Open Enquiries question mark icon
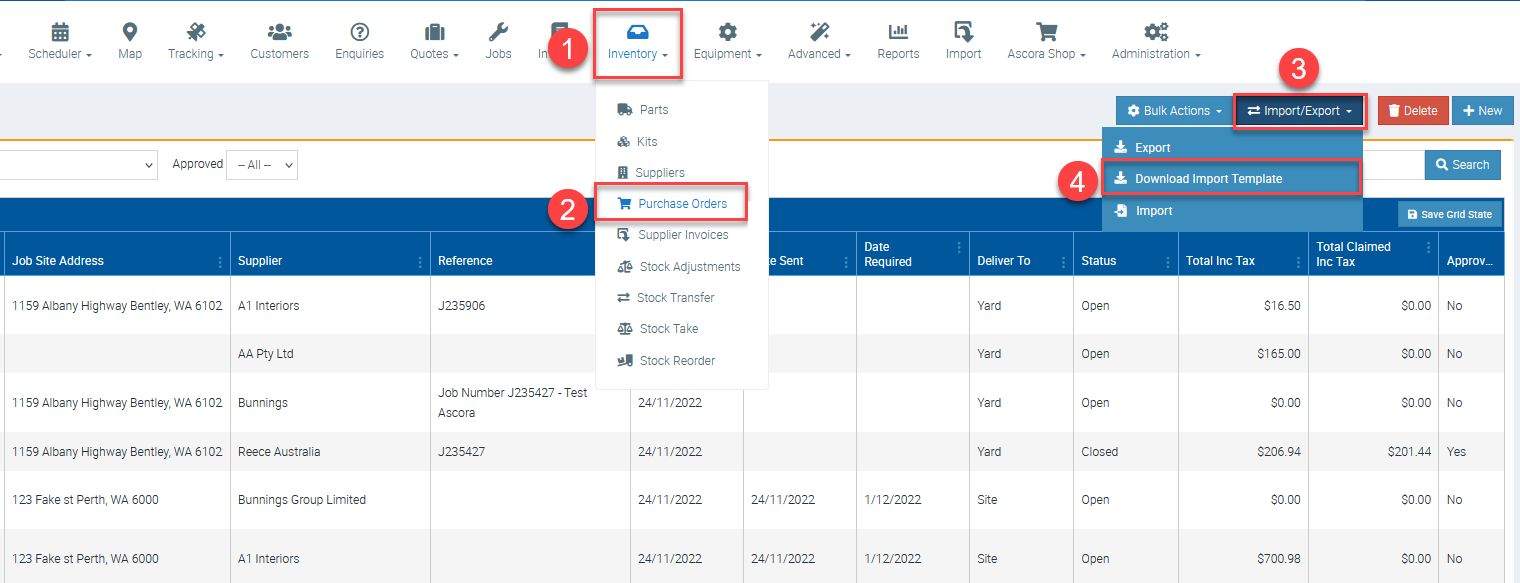 pos(360,33)
